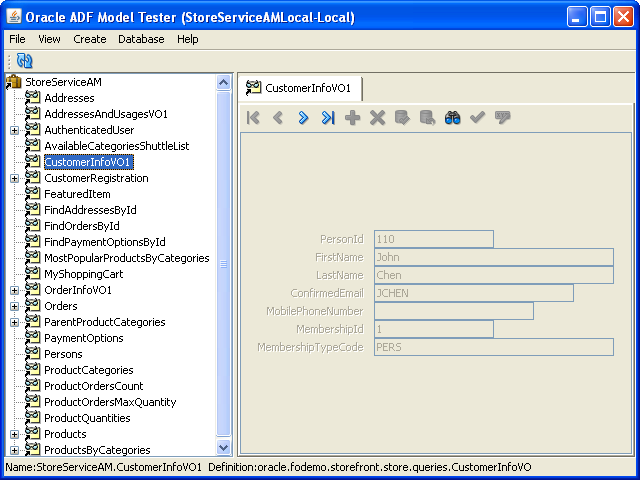Click the database commit icon

tap(402, 118)
